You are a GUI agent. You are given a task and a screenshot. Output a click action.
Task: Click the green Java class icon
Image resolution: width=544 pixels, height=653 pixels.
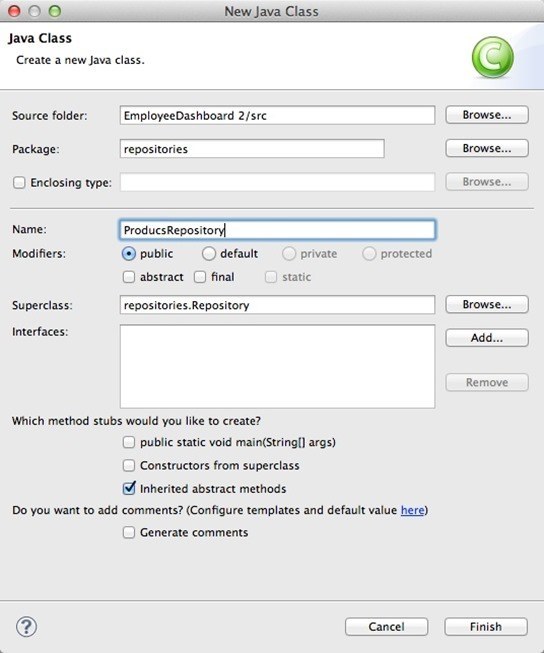click(492, 57)
